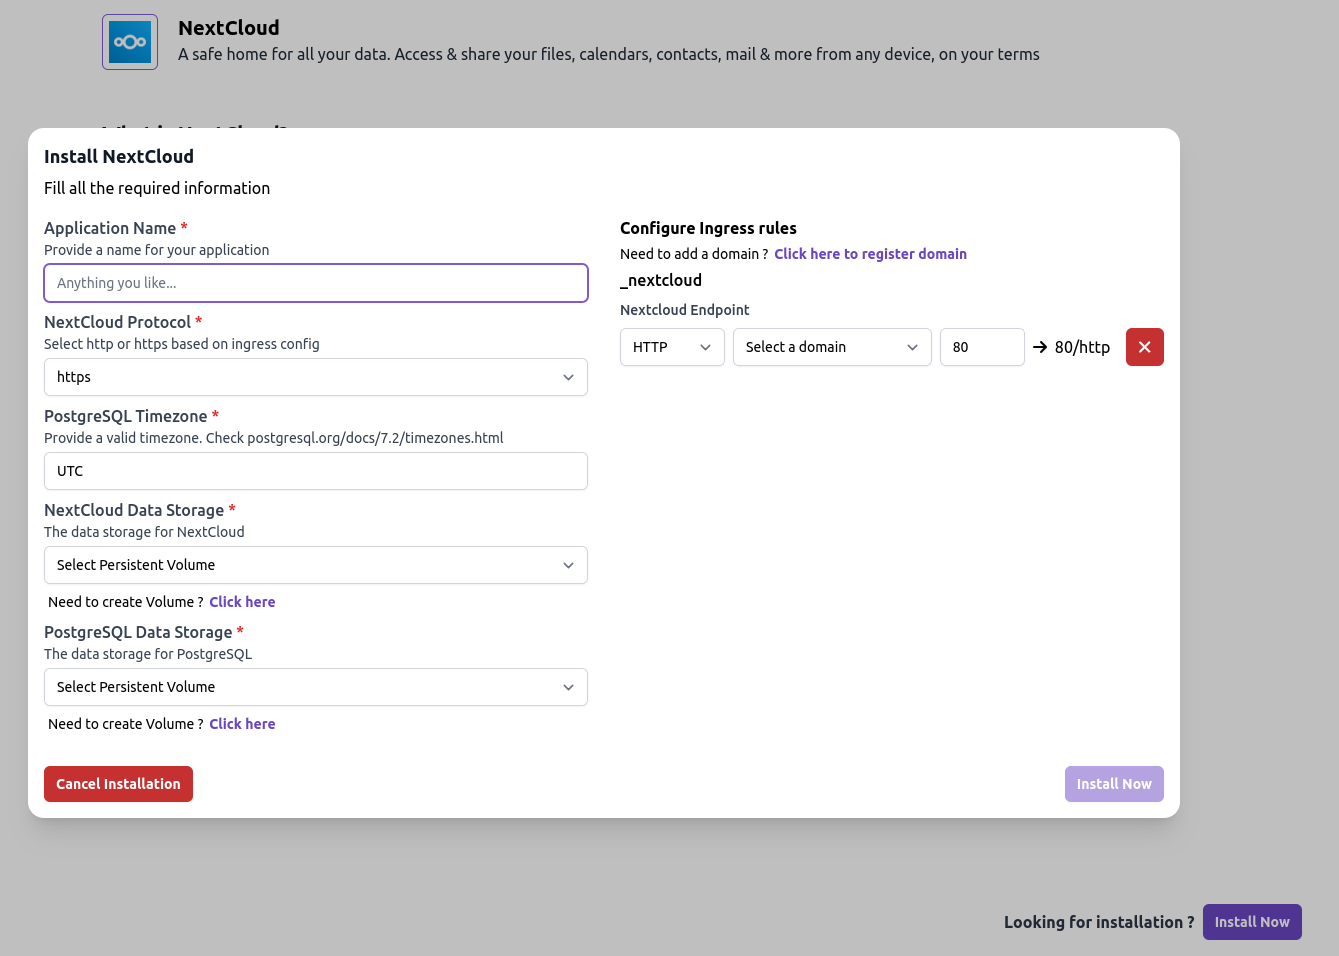Click the Looking for installation ? text

(x=1099, y=922)
